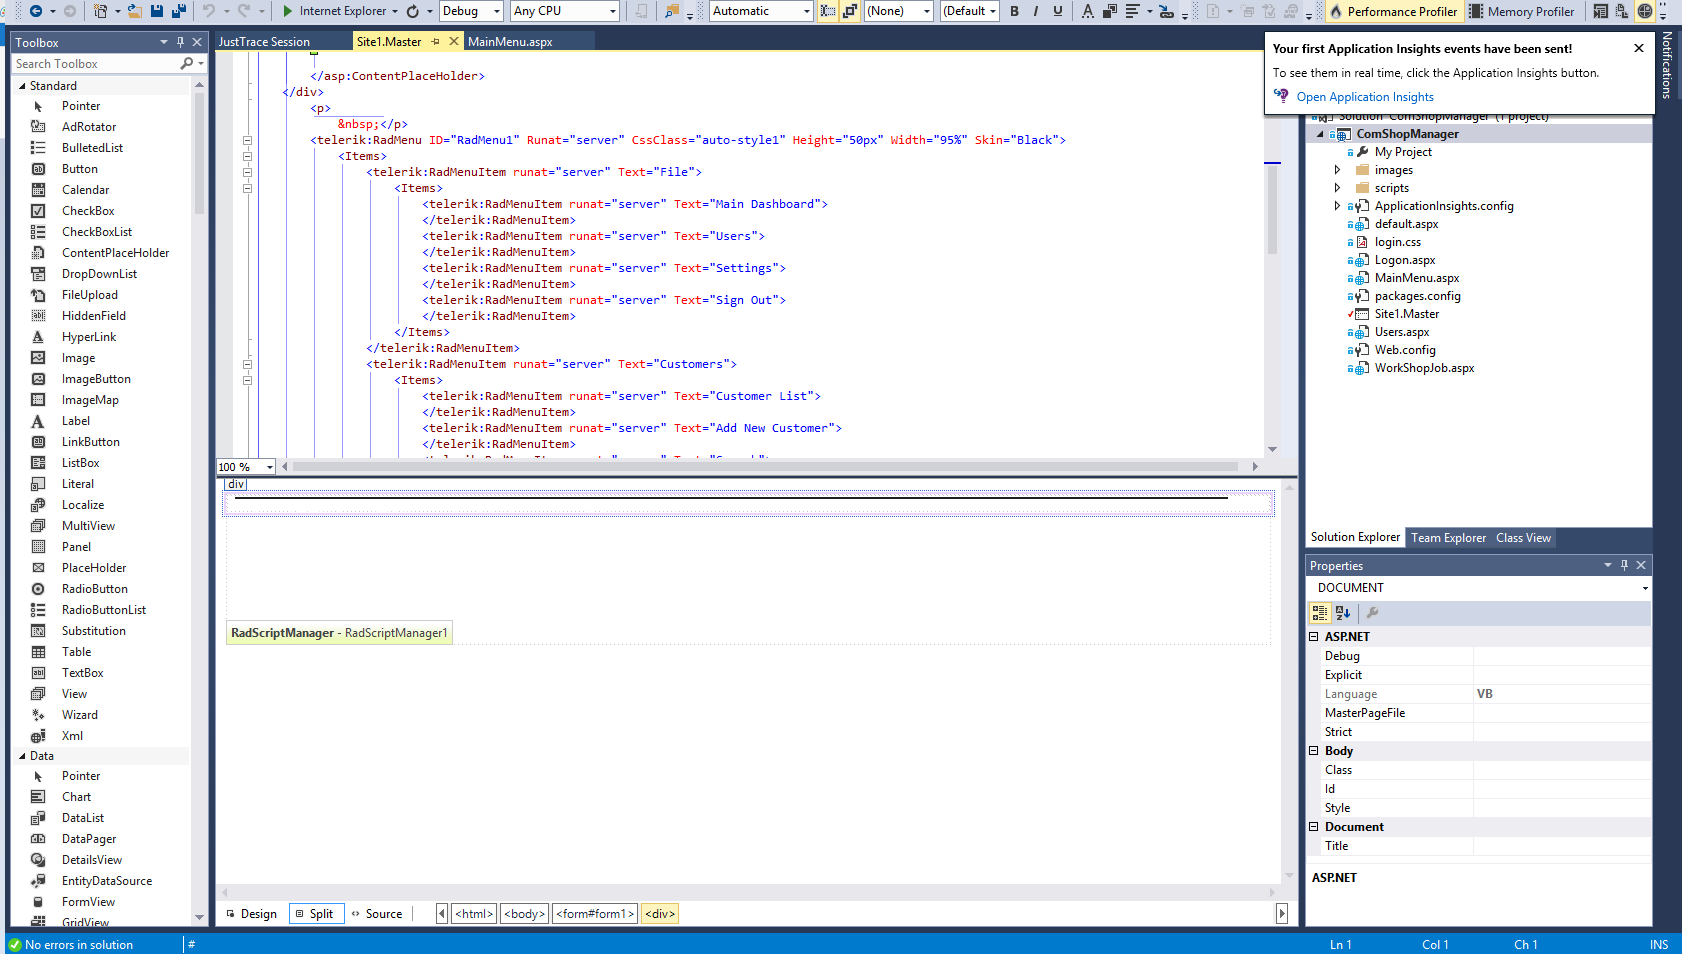
Task: Switch to the Team Explorer tab
Action: (1448, 538)
